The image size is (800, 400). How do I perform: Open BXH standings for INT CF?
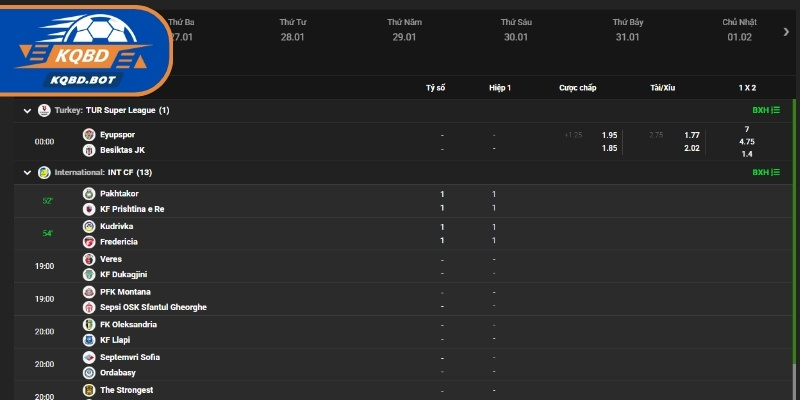765,172
